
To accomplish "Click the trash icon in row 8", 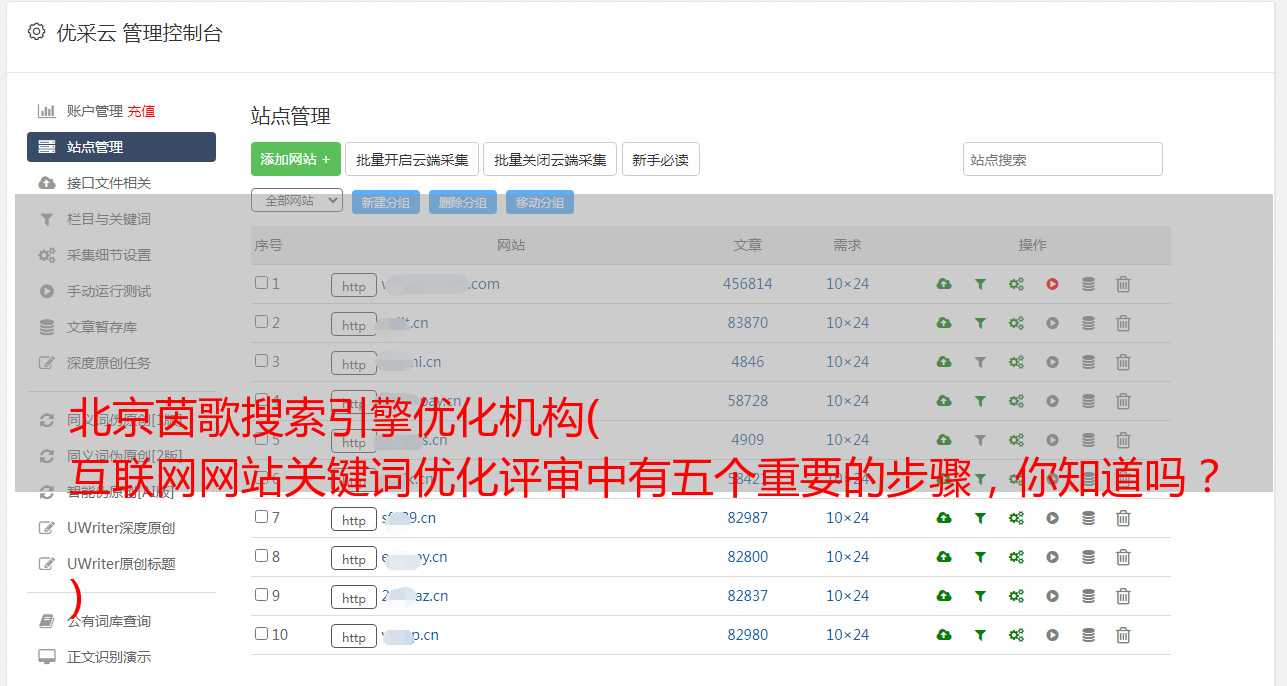I will pos(1123,557).
